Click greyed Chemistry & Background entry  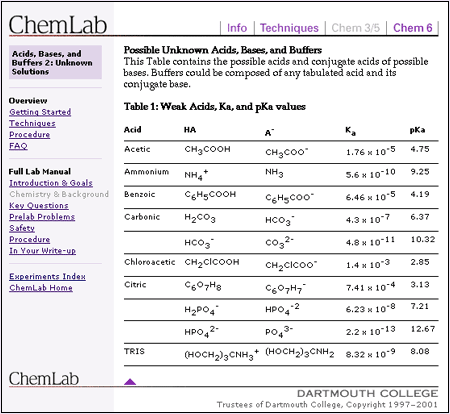click(59, 194)
